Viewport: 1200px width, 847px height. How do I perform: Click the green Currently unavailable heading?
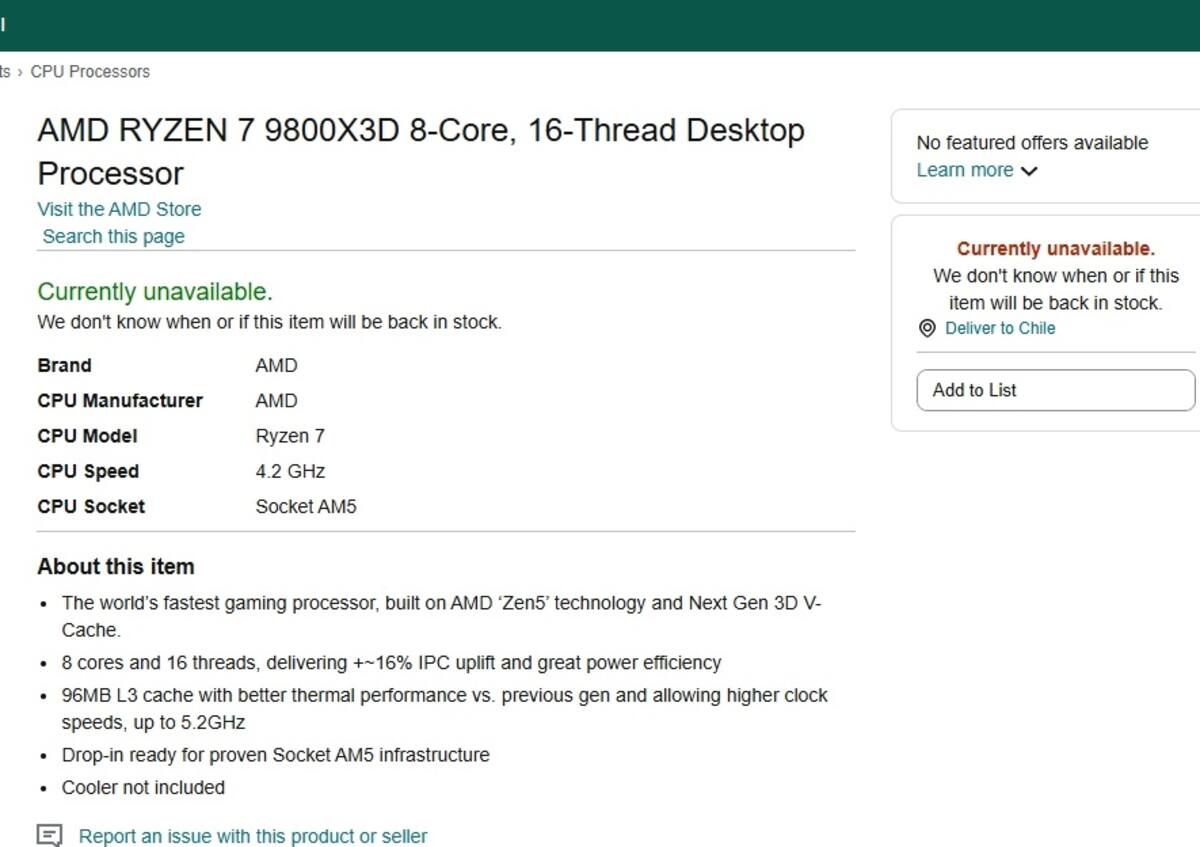coord(155,292)
